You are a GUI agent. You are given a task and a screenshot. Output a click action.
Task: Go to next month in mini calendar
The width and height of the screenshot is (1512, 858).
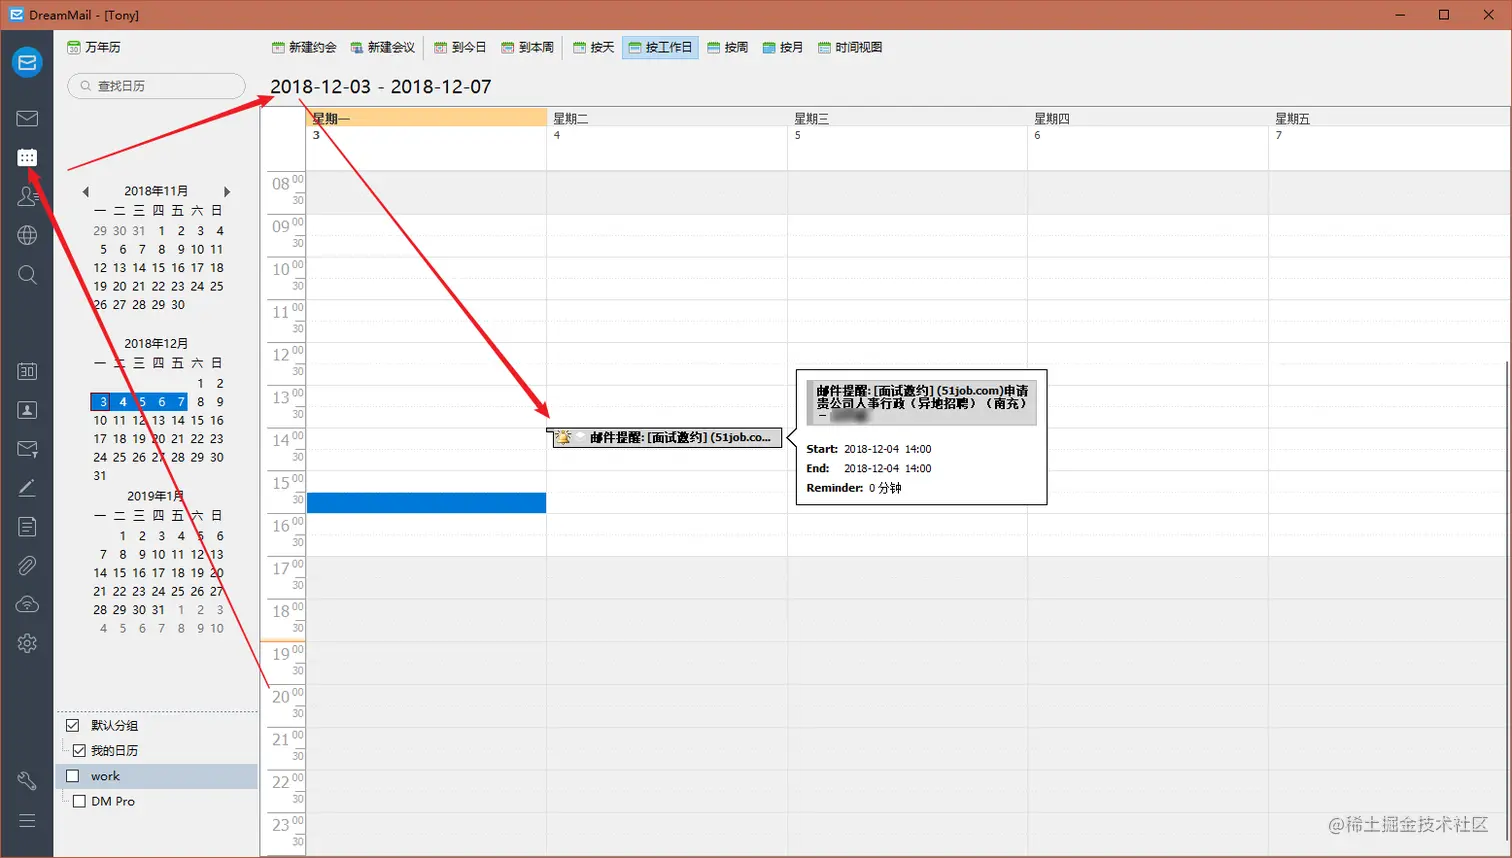[227, 191]
